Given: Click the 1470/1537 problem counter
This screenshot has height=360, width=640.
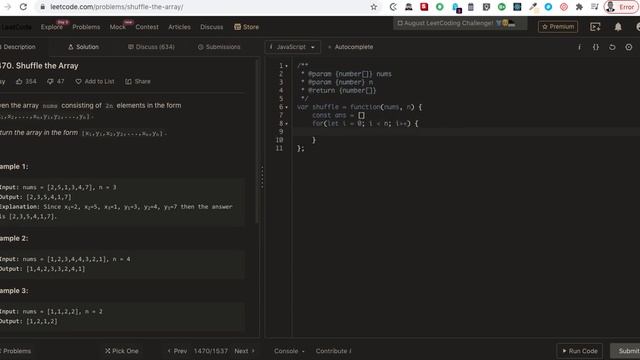Looking at the screenshot, I should click(211, 351).
